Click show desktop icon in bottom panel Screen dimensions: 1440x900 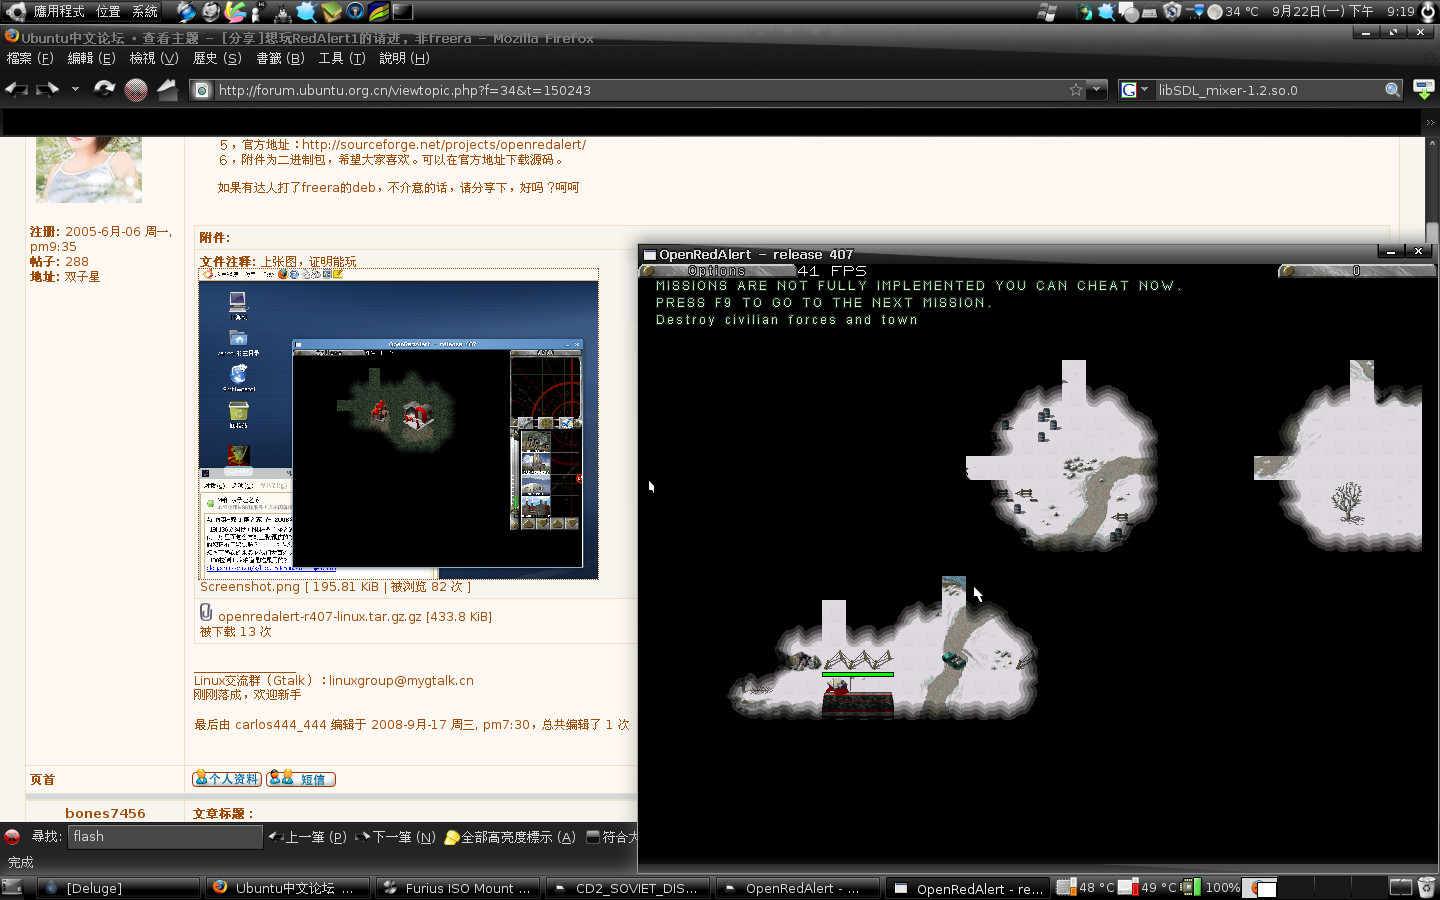pyautogui.click(x=13, y=888)
